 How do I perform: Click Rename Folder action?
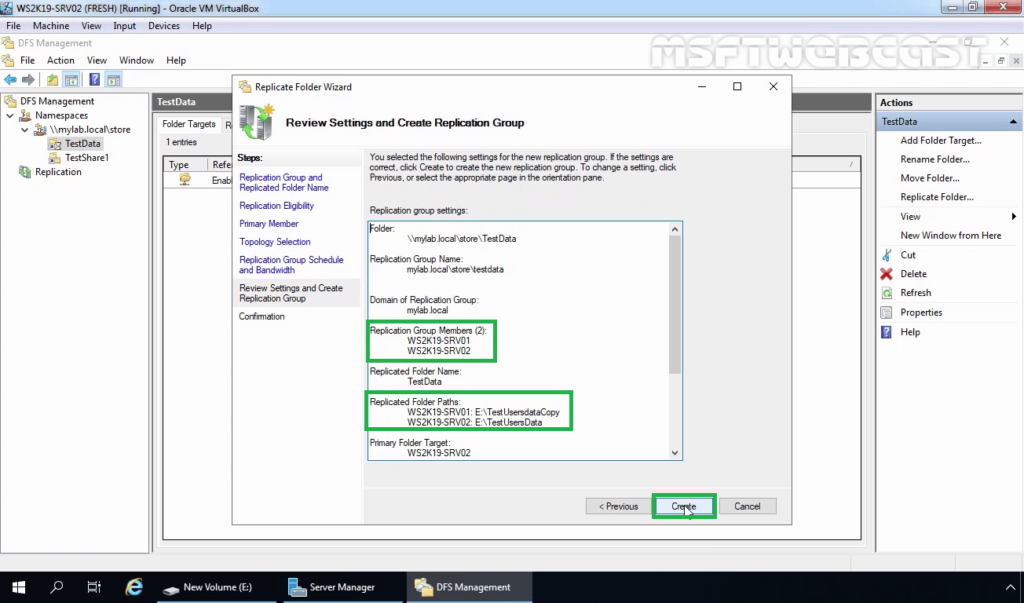(x=935, y=159)
